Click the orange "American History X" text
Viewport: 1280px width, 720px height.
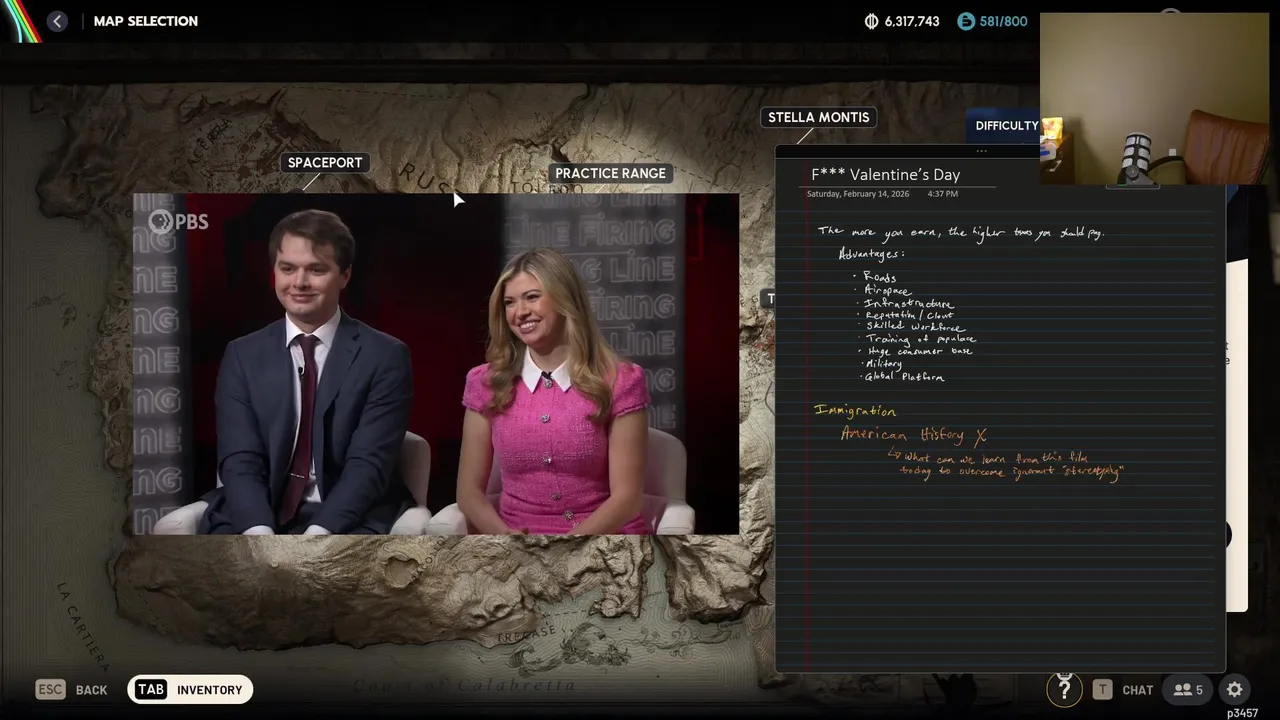pyautogui.click(x=914, y=435)
